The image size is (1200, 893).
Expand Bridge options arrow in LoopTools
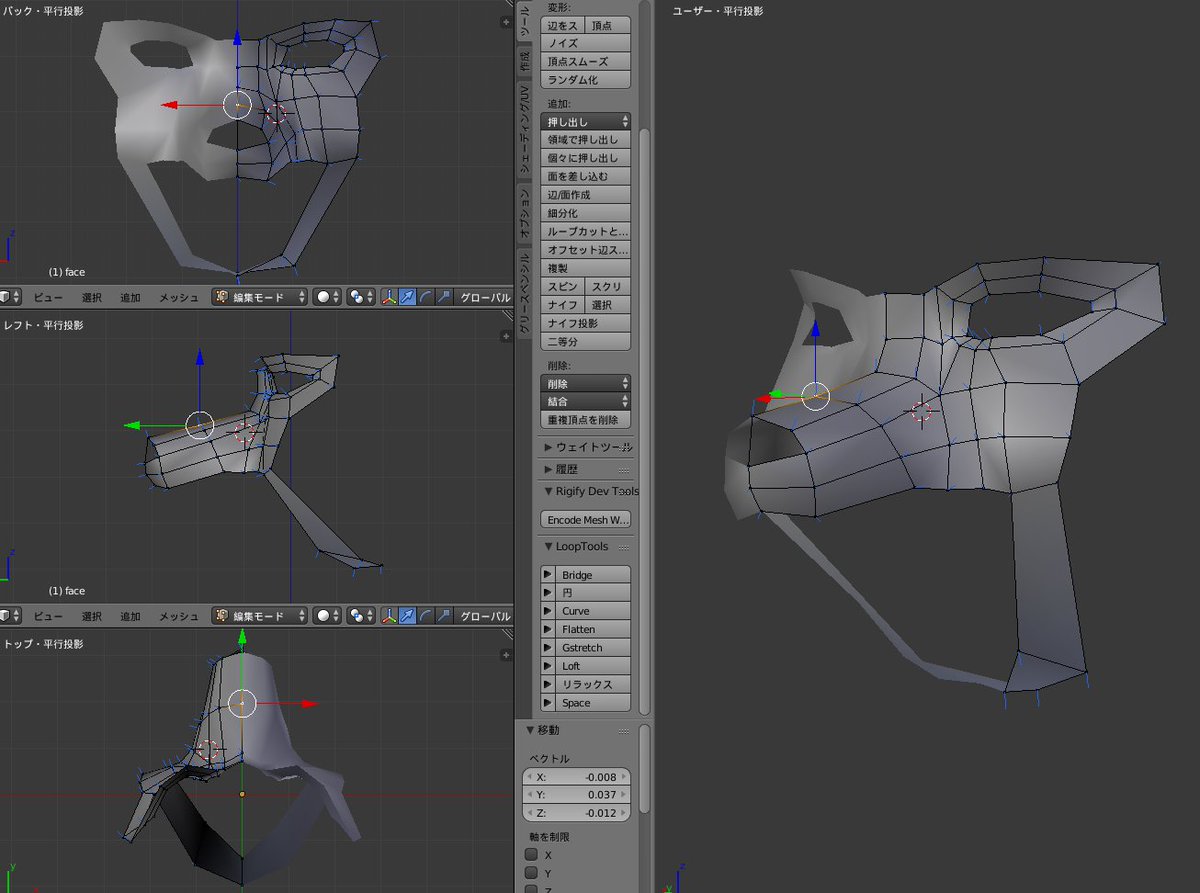(x=547, y=575)
